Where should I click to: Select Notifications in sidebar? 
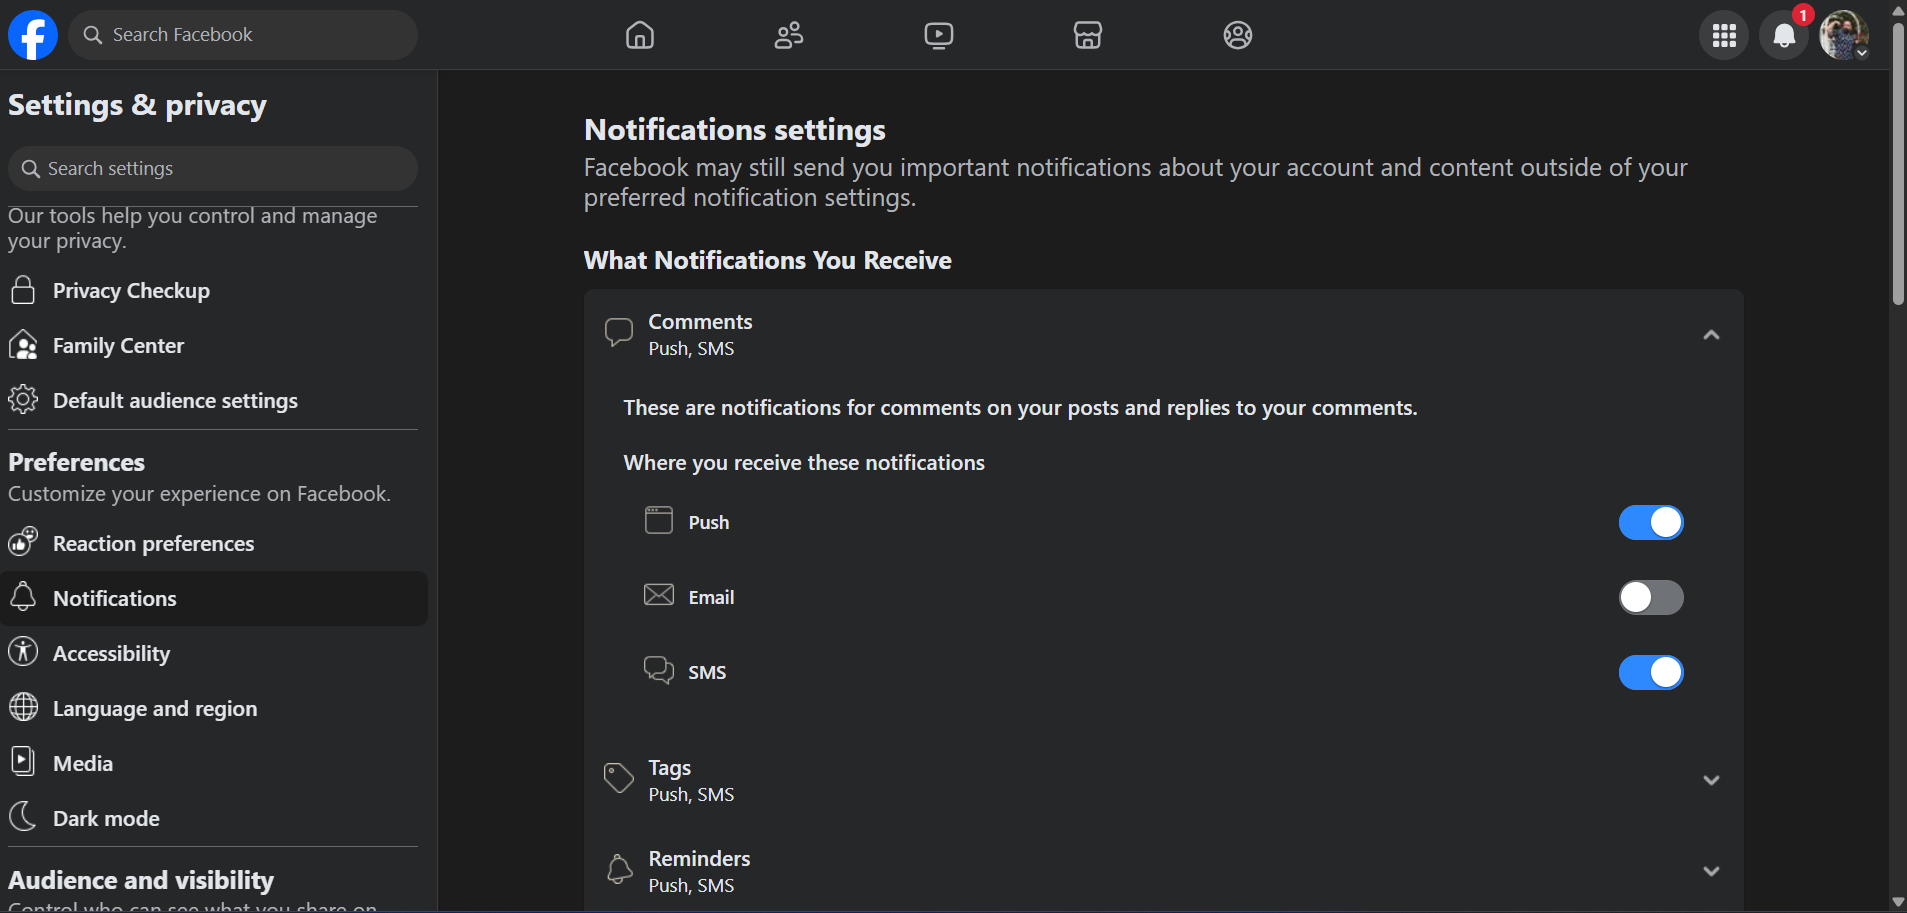[x=214, y=599]
